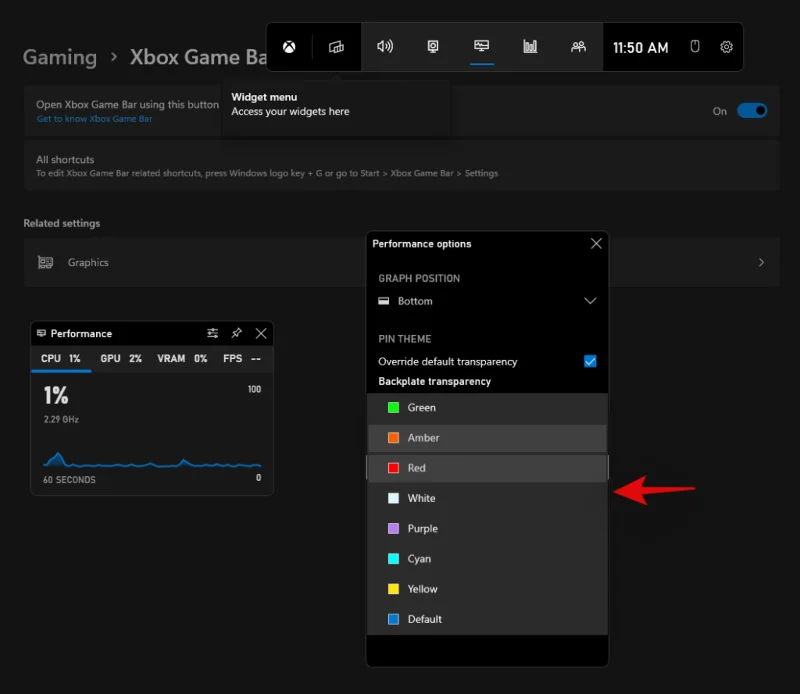800x694 pixels.
Task: Click the Yellow color swatch
Action: point(393,589)
